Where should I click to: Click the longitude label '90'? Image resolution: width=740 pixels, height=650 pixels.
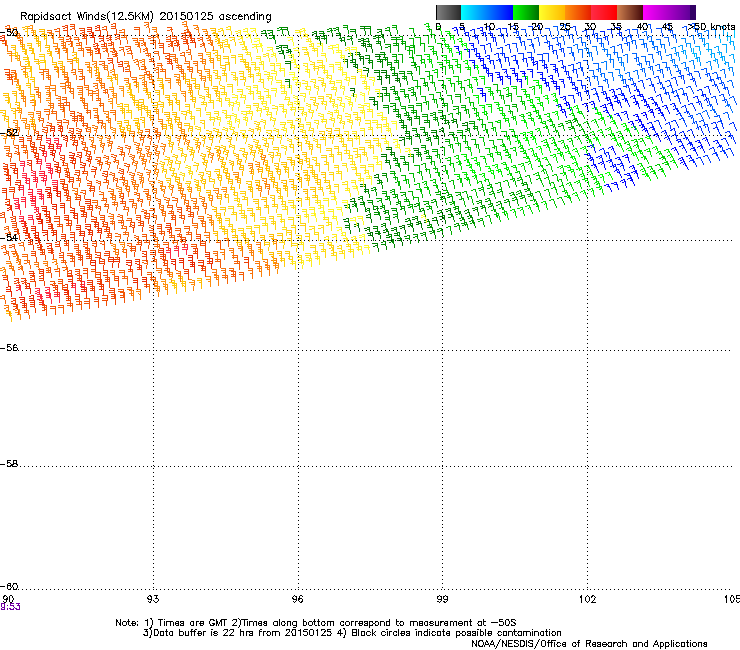pos(8,599)
